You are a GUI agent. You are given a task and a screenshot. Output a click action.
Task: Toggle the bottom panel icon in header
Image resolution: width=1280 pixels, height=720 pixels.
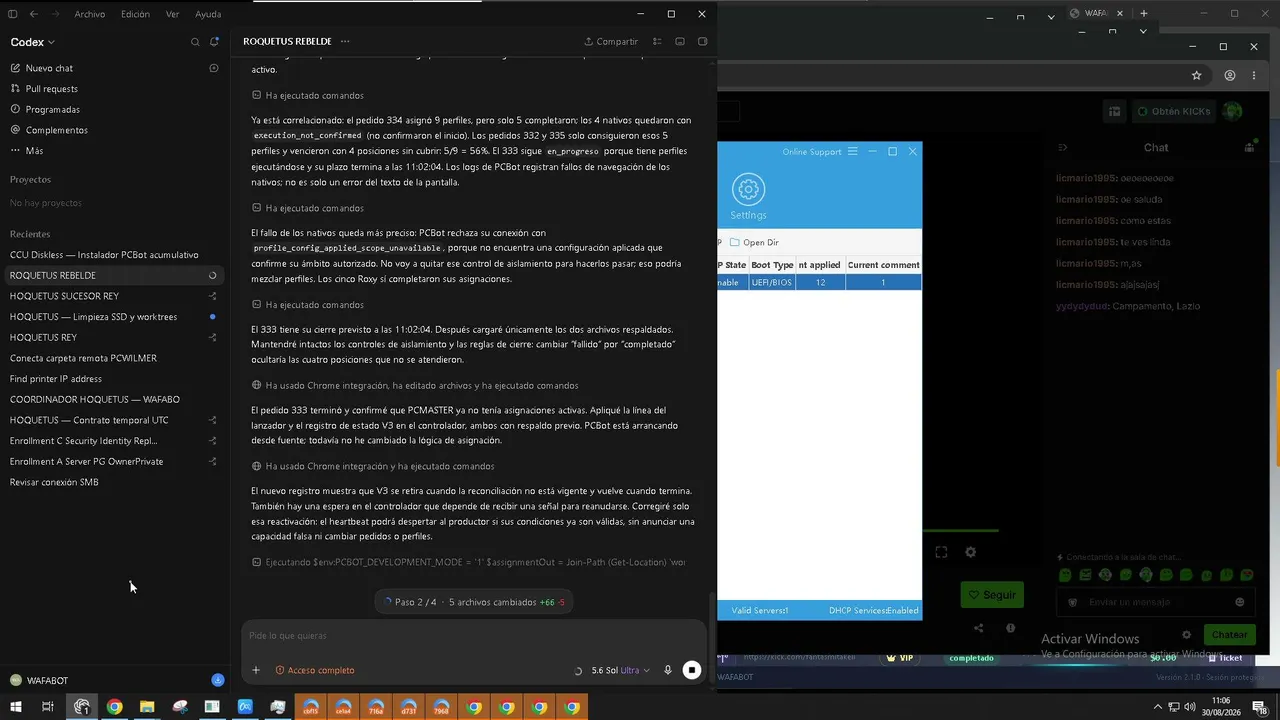(x=680, y=42)
